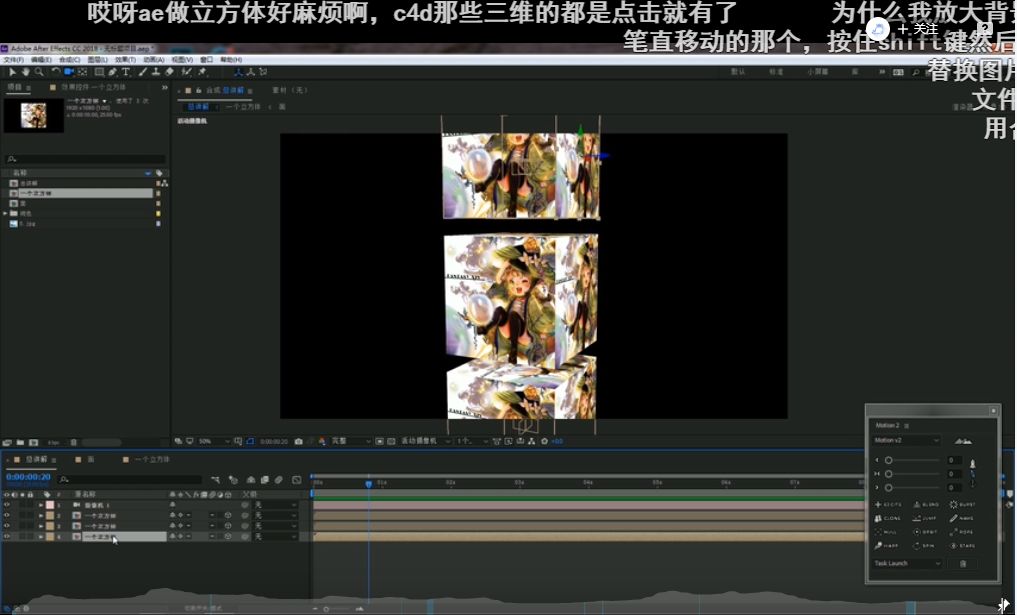The height and width of the screenshot is (615, 1017).
Task: Open the 图层(L) menu
Action: tap(97, 60)
